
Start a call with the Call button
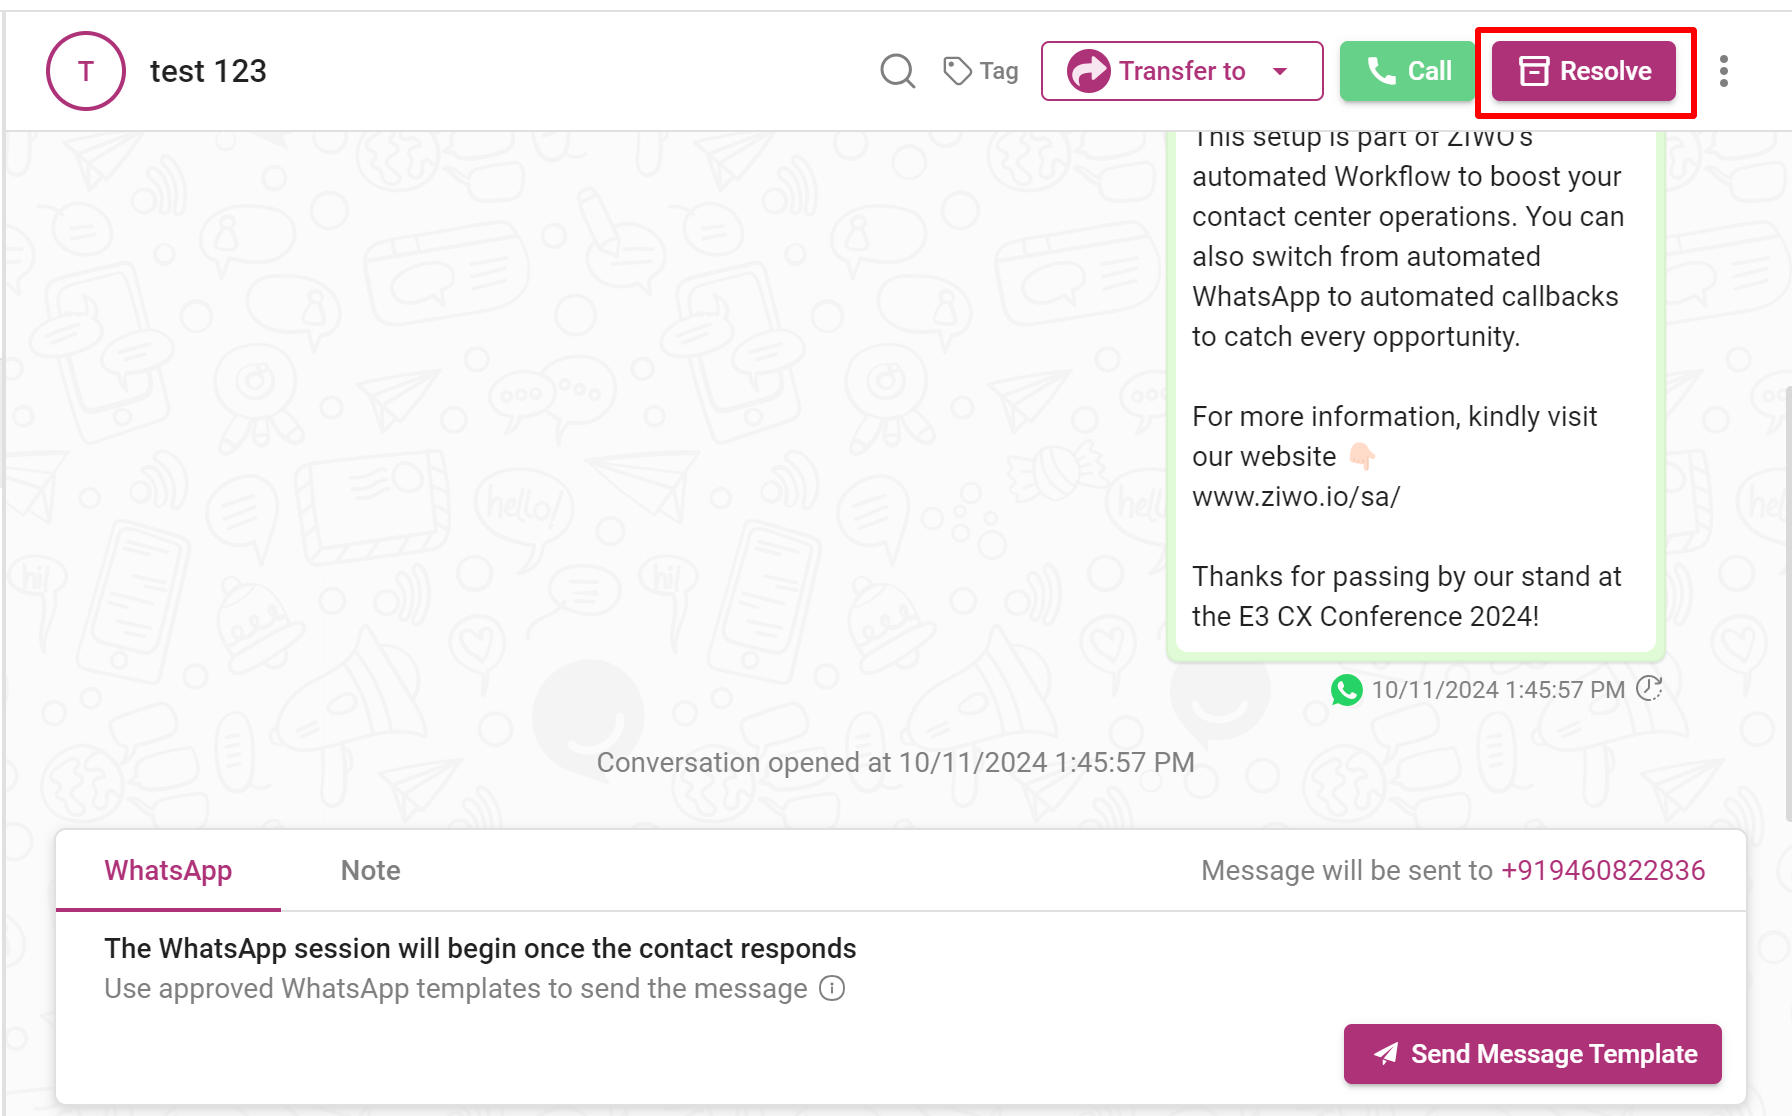click(x=1407, y=71)
